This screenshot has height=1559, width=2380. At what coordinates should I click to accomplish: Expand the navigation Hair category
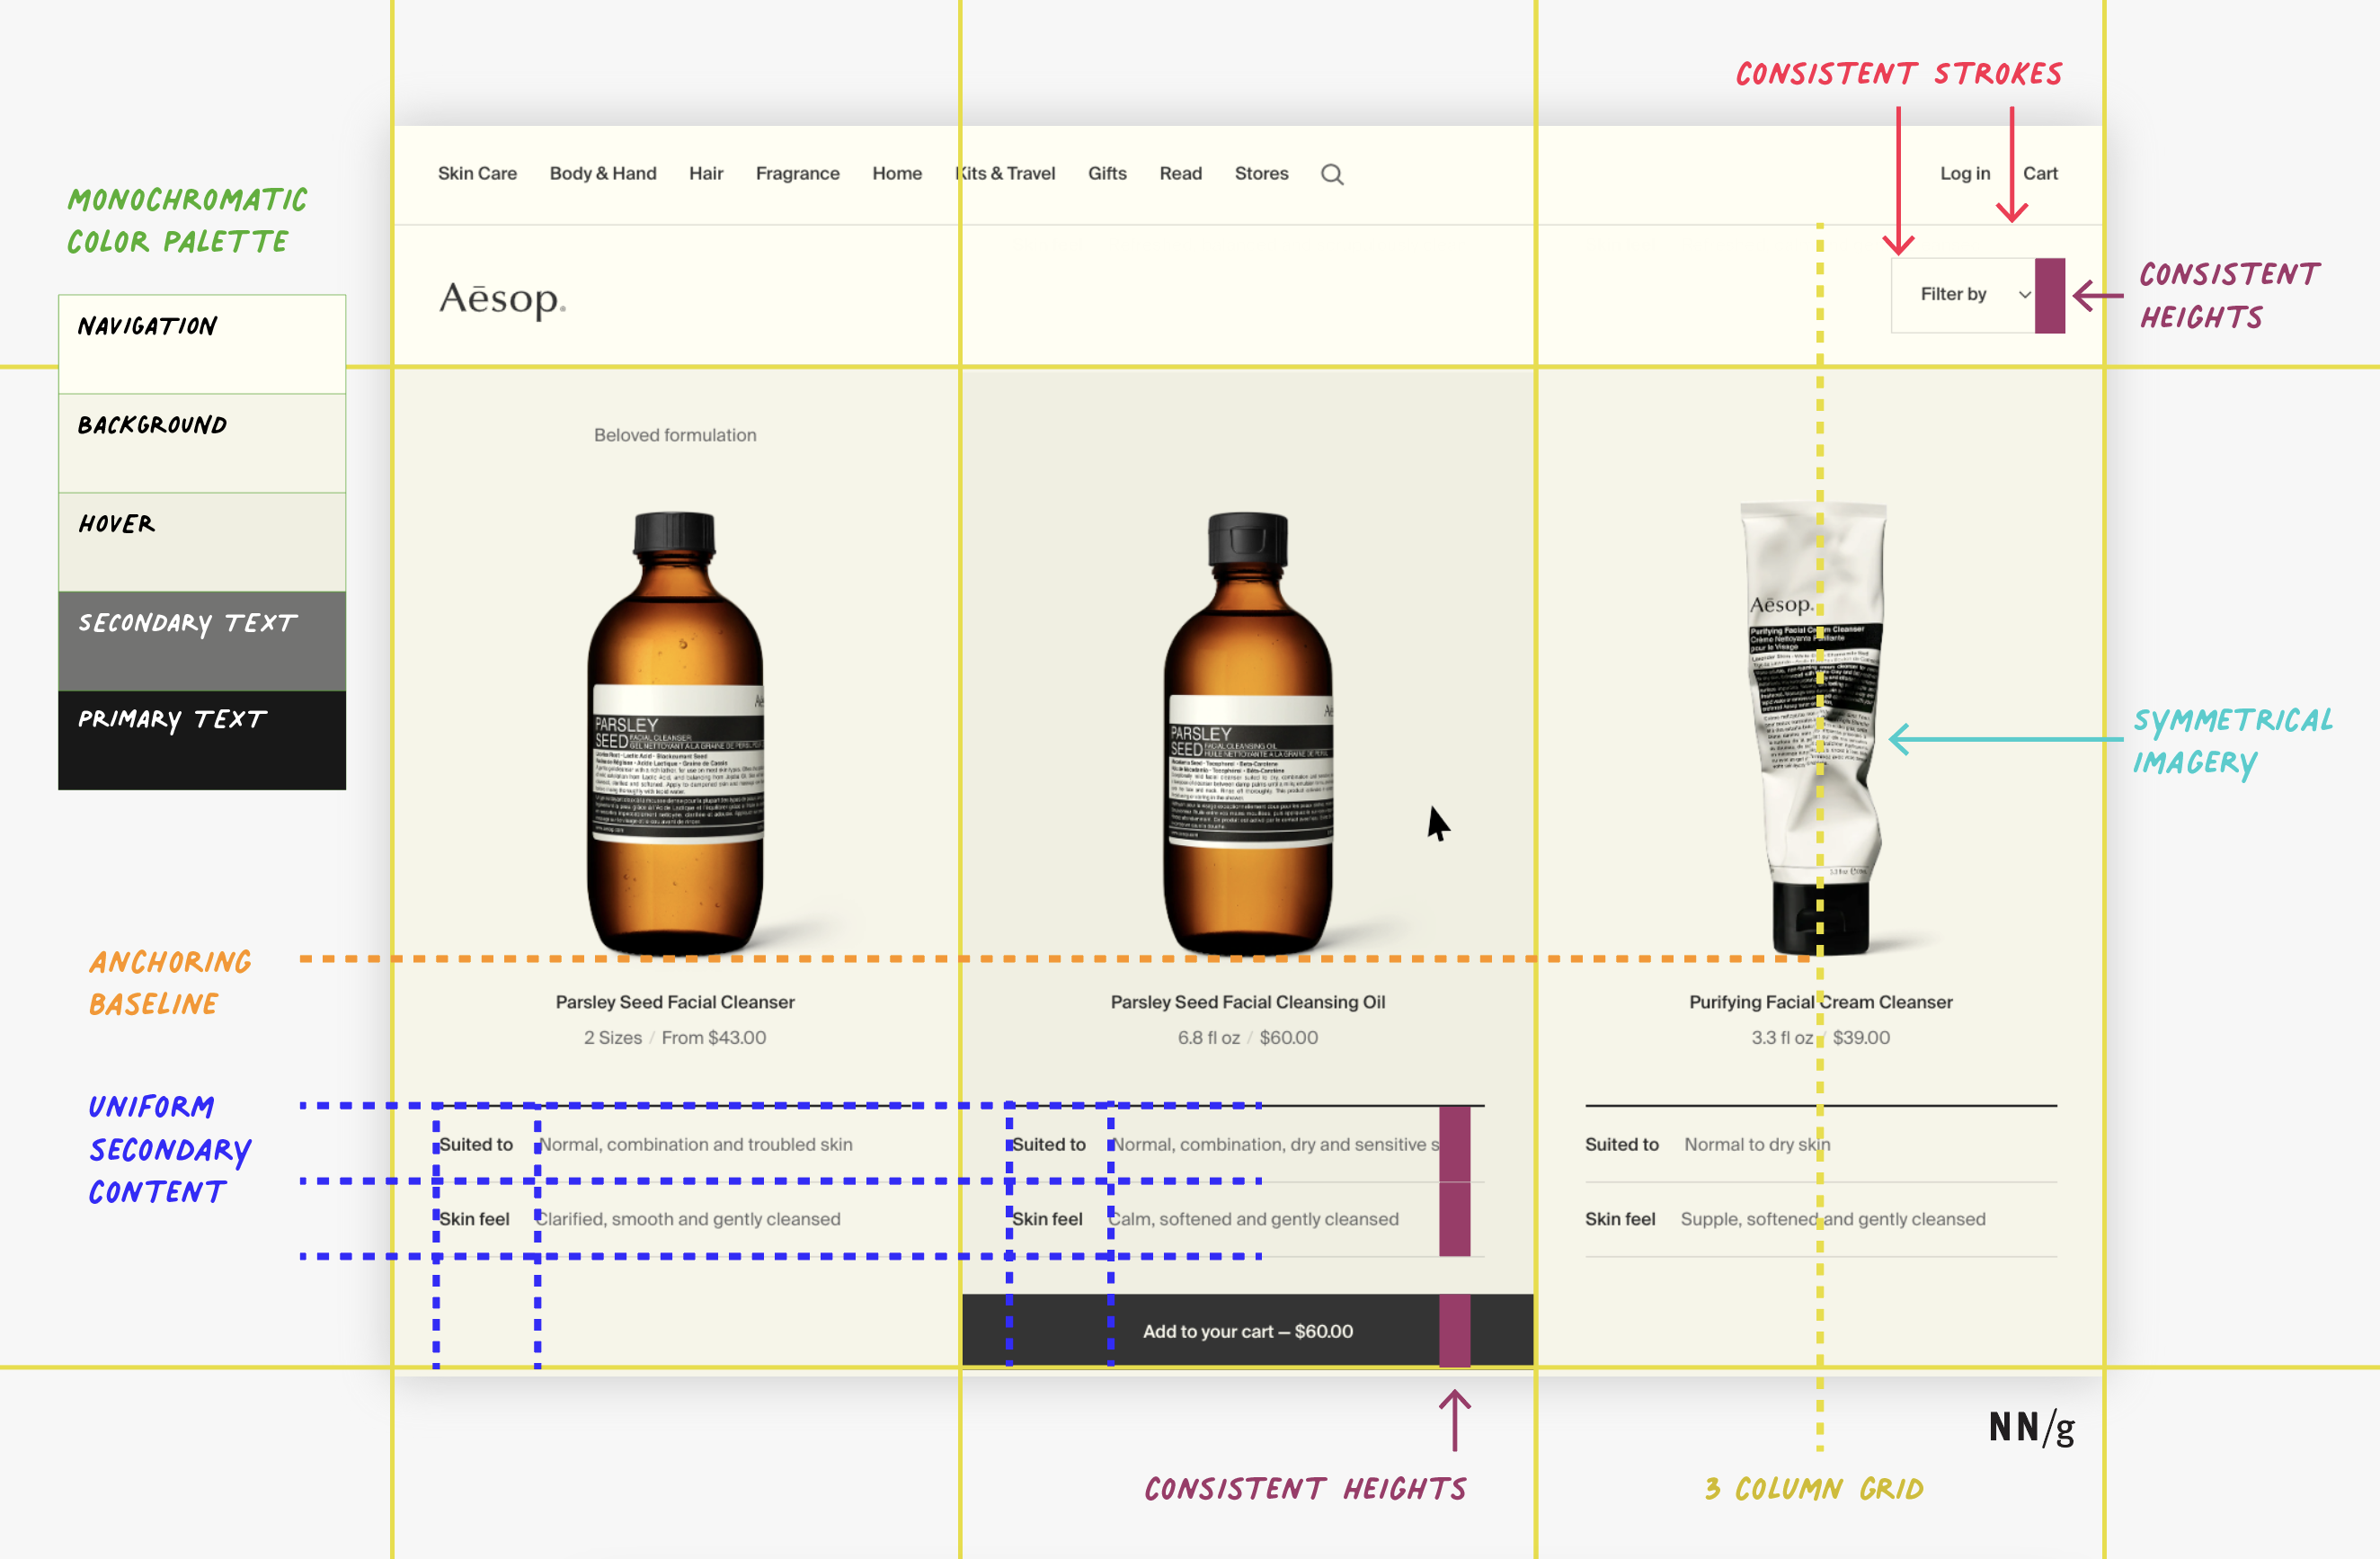706,173
